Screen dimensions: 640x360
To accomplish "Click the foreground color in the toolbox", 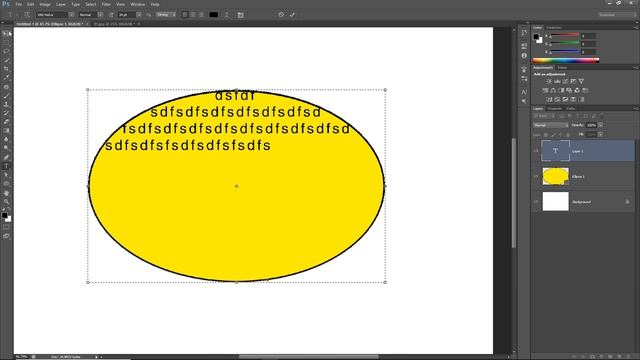I will pyautogui.click(x=4, y=215).
